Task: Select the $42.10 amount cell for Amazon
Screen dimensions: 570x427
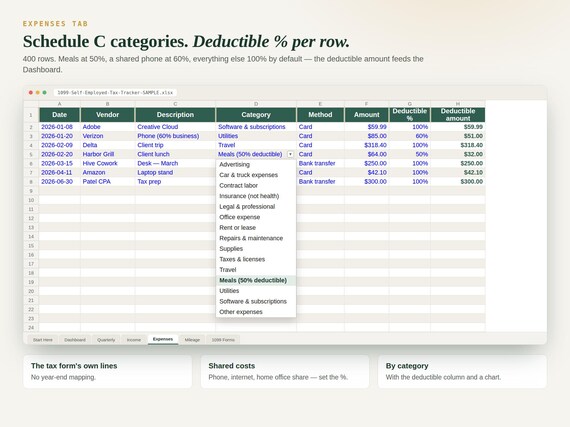Action: coord(366,172)
